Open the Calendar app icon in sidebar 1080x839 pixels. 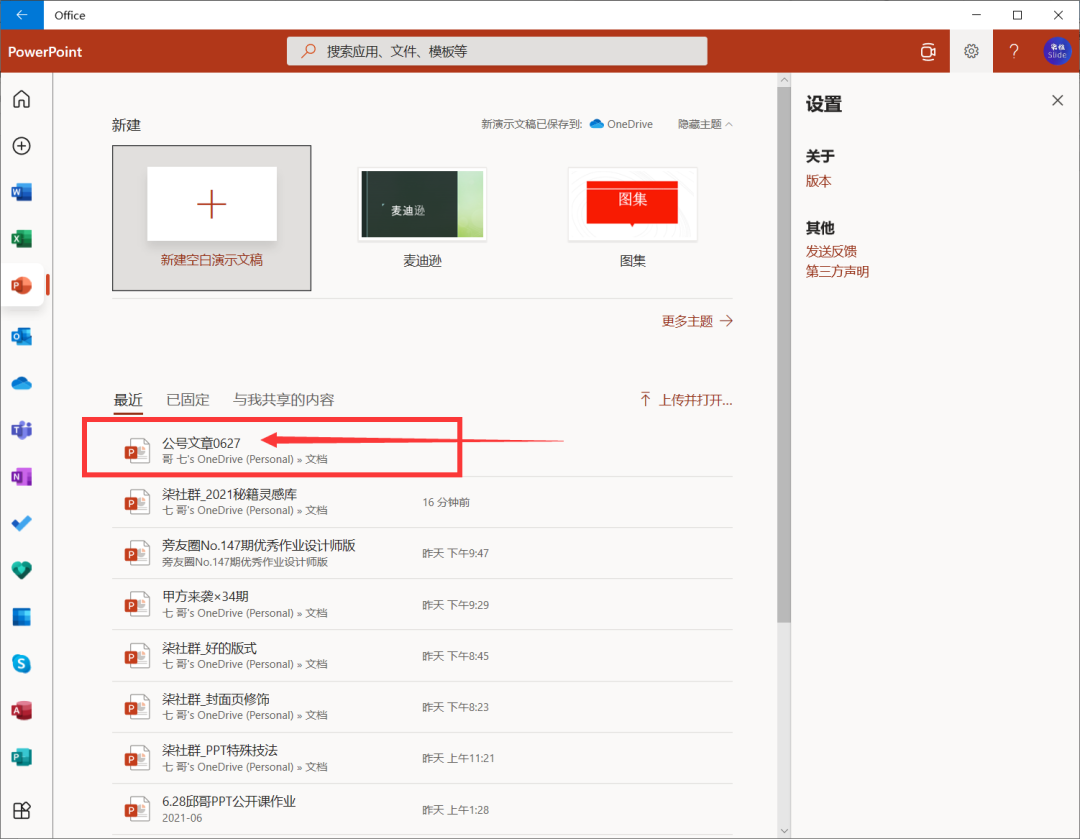pyautogui.click(x=21, y=617)
